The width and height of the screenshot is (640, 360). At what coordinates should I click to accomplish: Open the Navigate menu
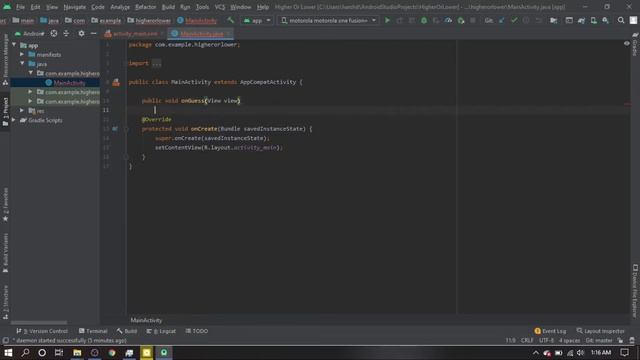[x=74, y=7]
